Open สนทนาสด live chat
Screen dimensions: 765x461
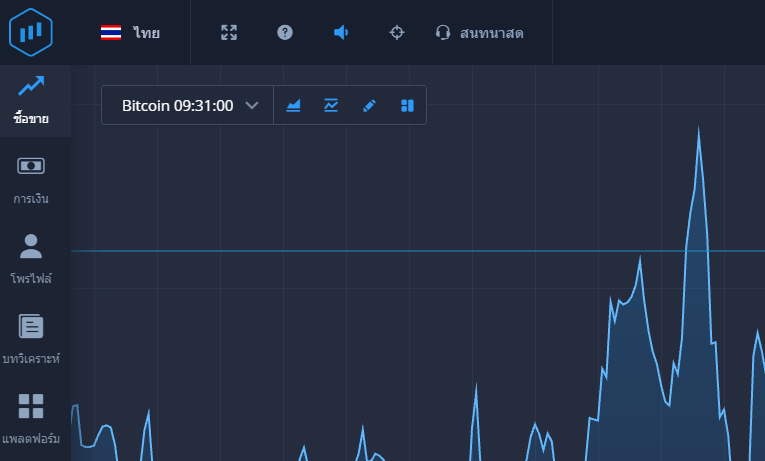coord(479,33)
